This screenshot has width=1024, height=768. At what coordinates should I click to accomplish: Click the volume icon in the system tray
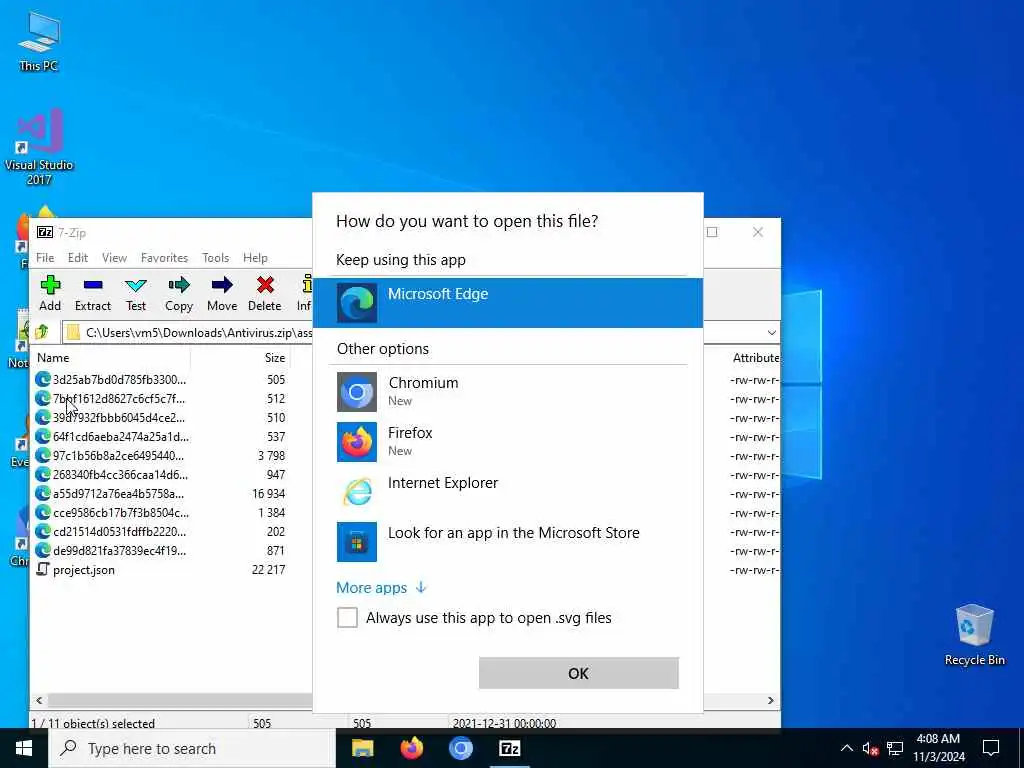(870, 748)
